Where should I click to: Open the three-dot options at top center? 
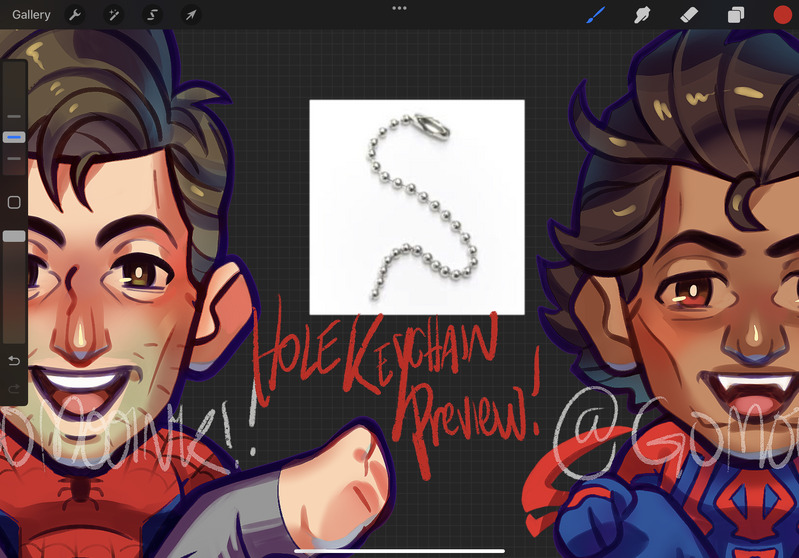click(x=400, y=8)
